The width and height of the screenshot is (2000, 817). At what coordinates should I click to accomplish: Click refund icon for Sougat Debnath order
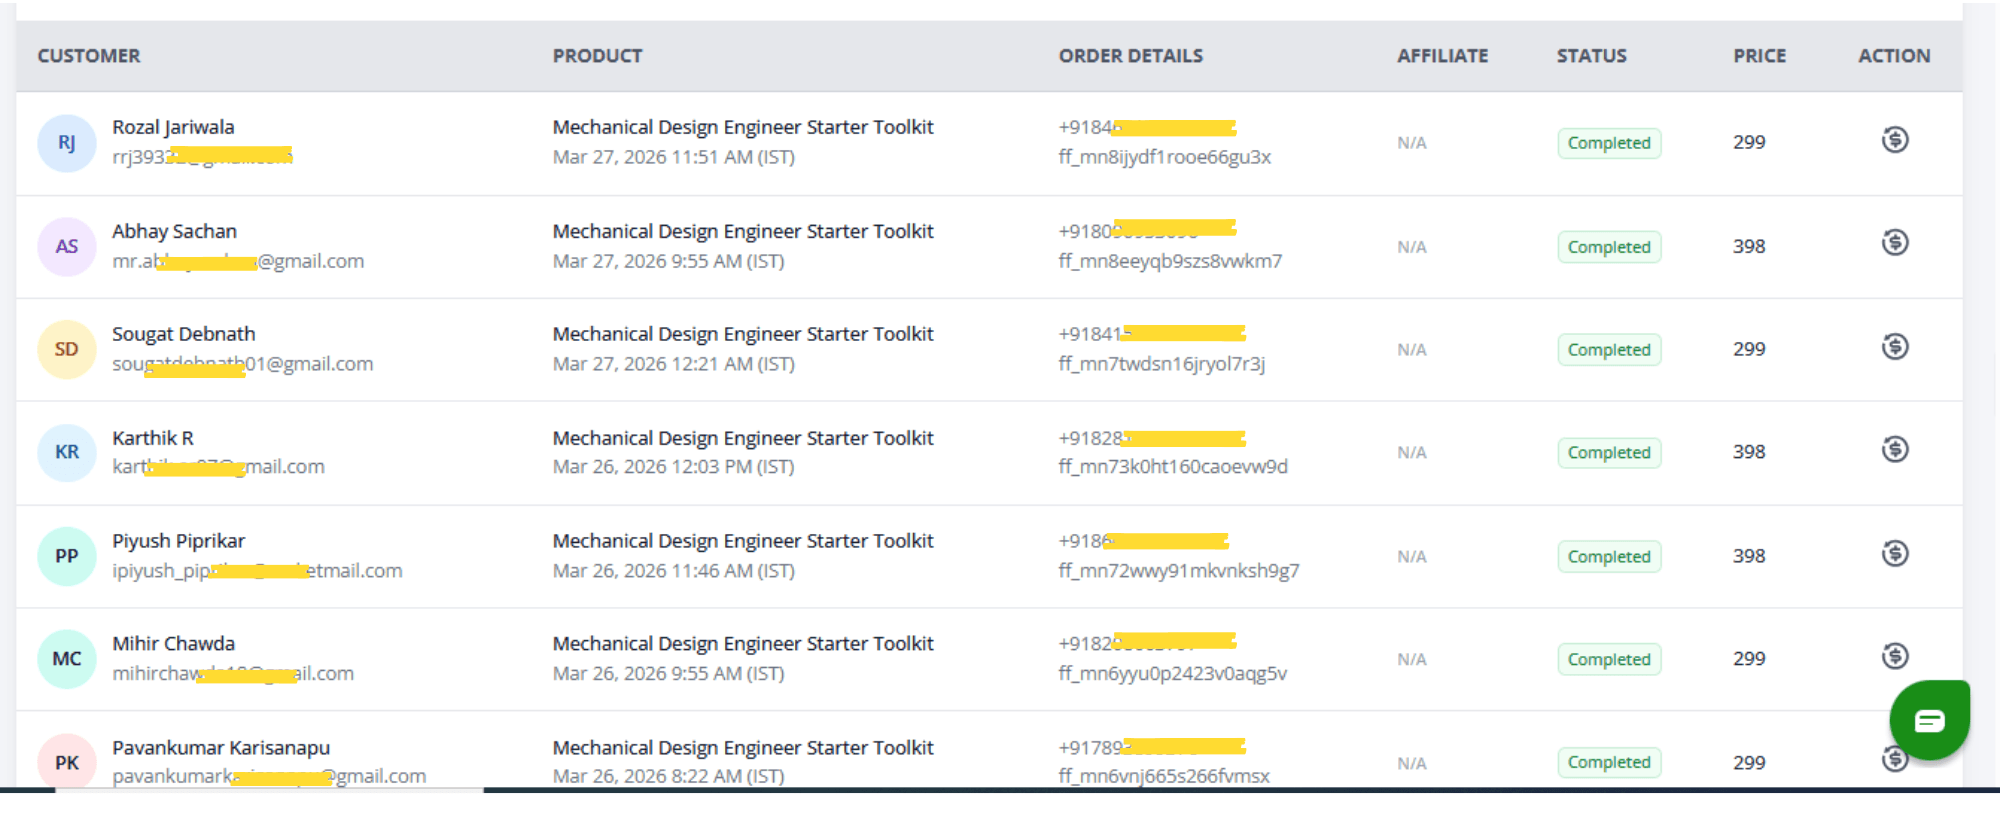1894,347
